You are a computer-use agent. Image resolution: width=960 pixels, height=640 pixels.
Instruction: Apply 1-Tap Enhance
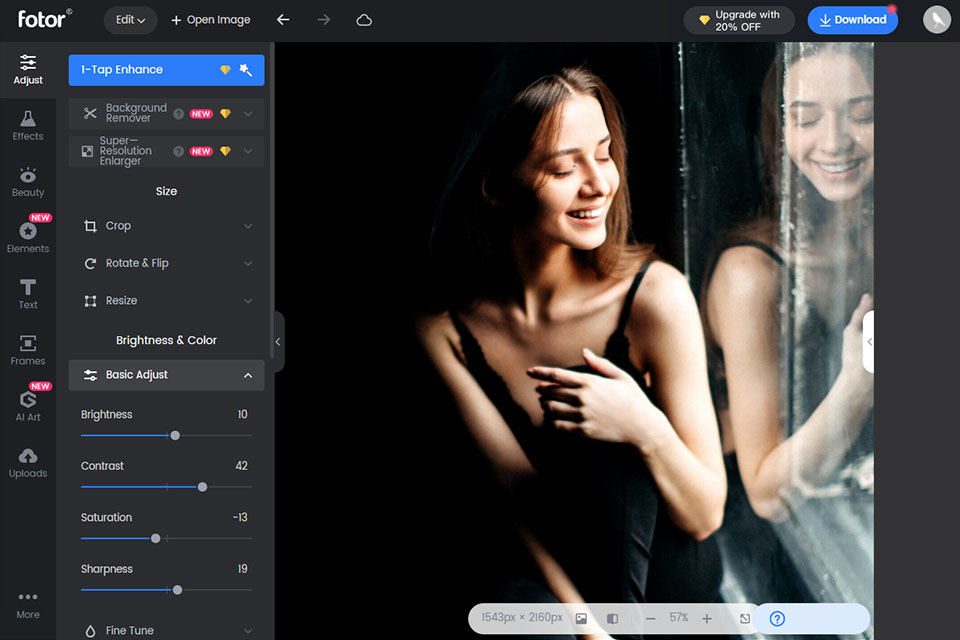(x=167, y=70)
